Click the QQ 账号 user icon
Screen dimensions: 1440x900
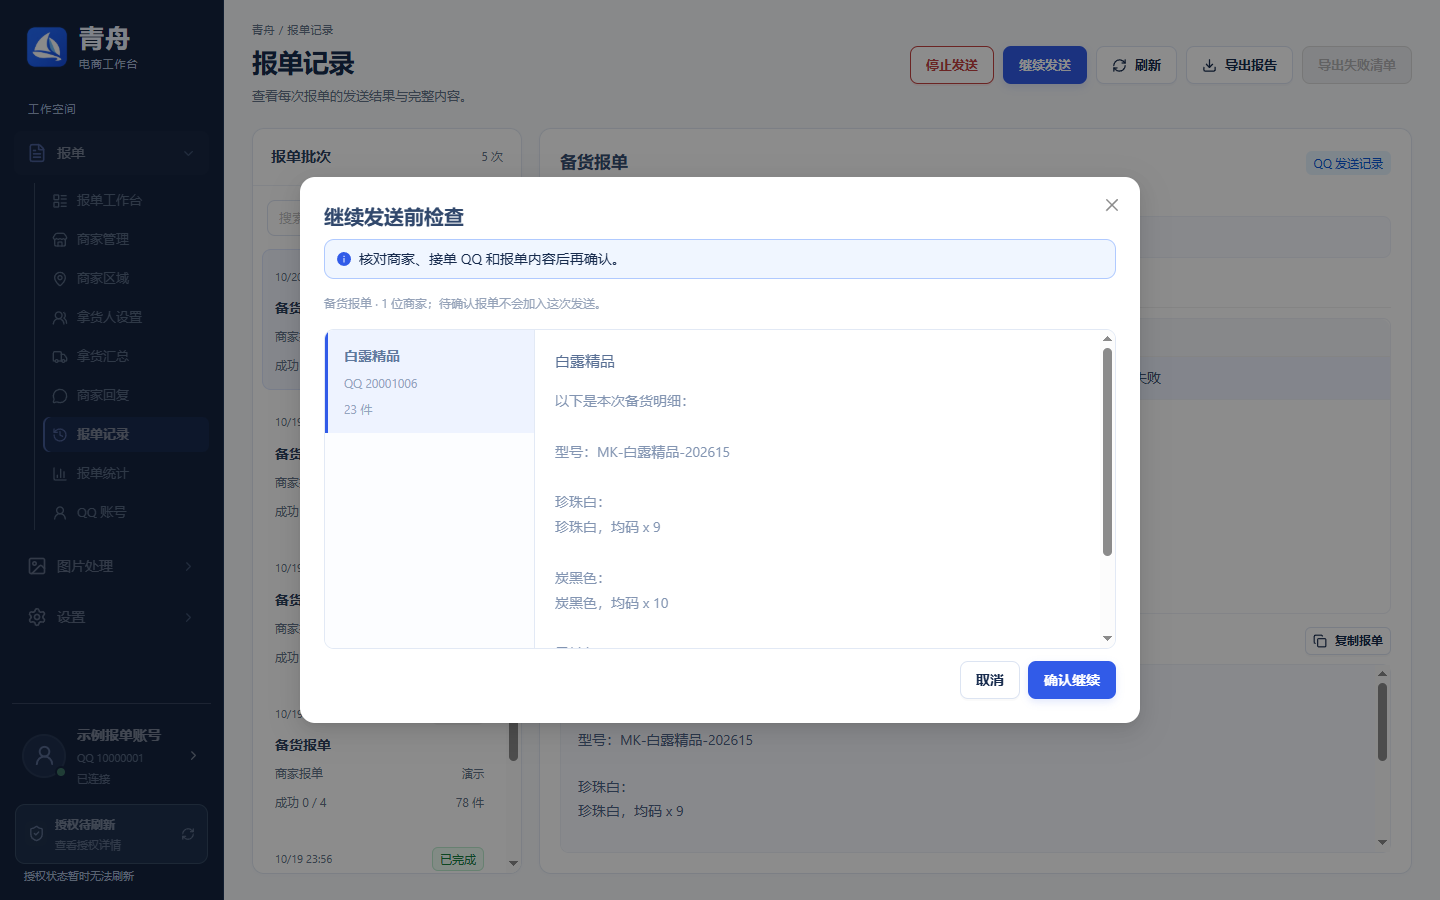(60, 512)
